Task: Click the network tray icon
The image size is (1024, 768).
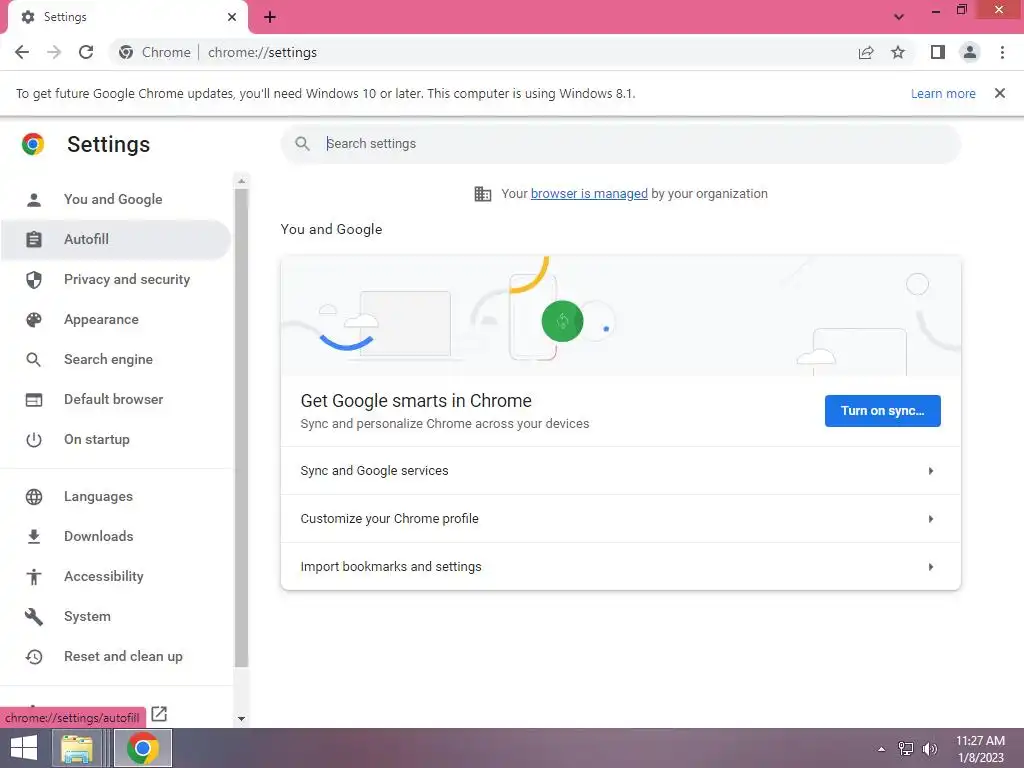Action: (906, 748)
